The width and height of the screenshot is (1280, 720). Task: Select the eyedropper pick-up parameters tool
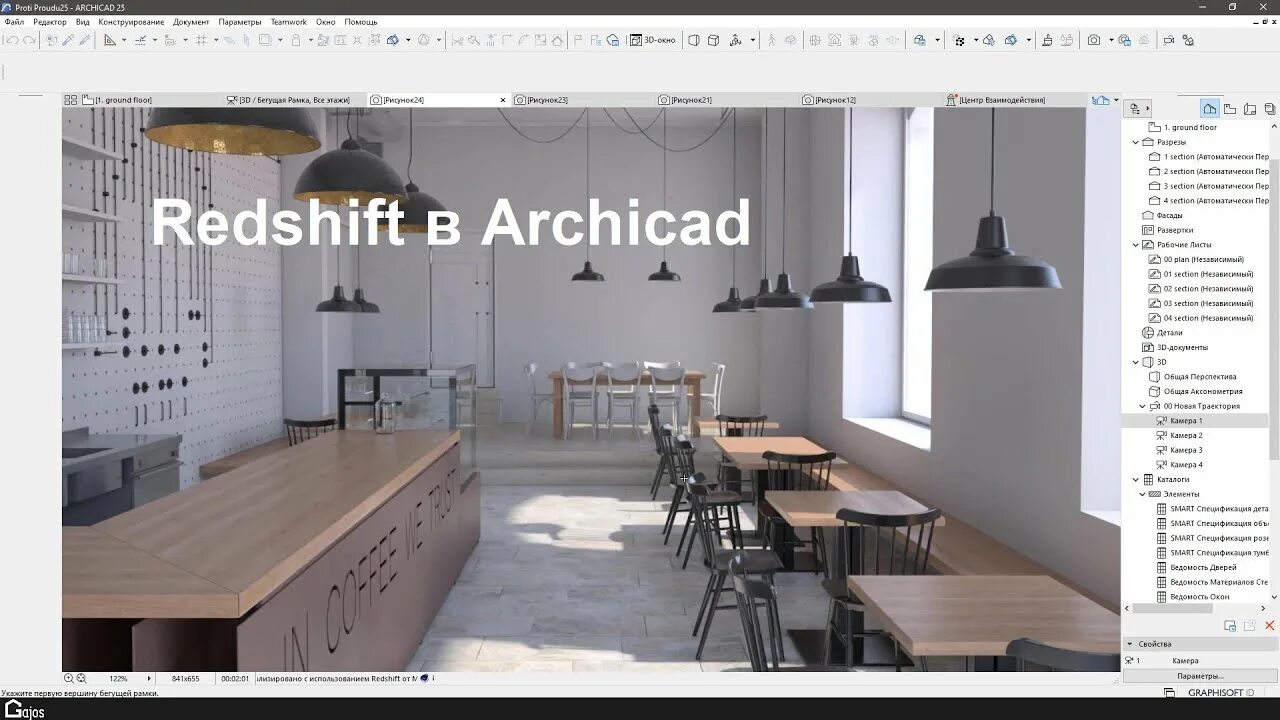click(68, 40)
